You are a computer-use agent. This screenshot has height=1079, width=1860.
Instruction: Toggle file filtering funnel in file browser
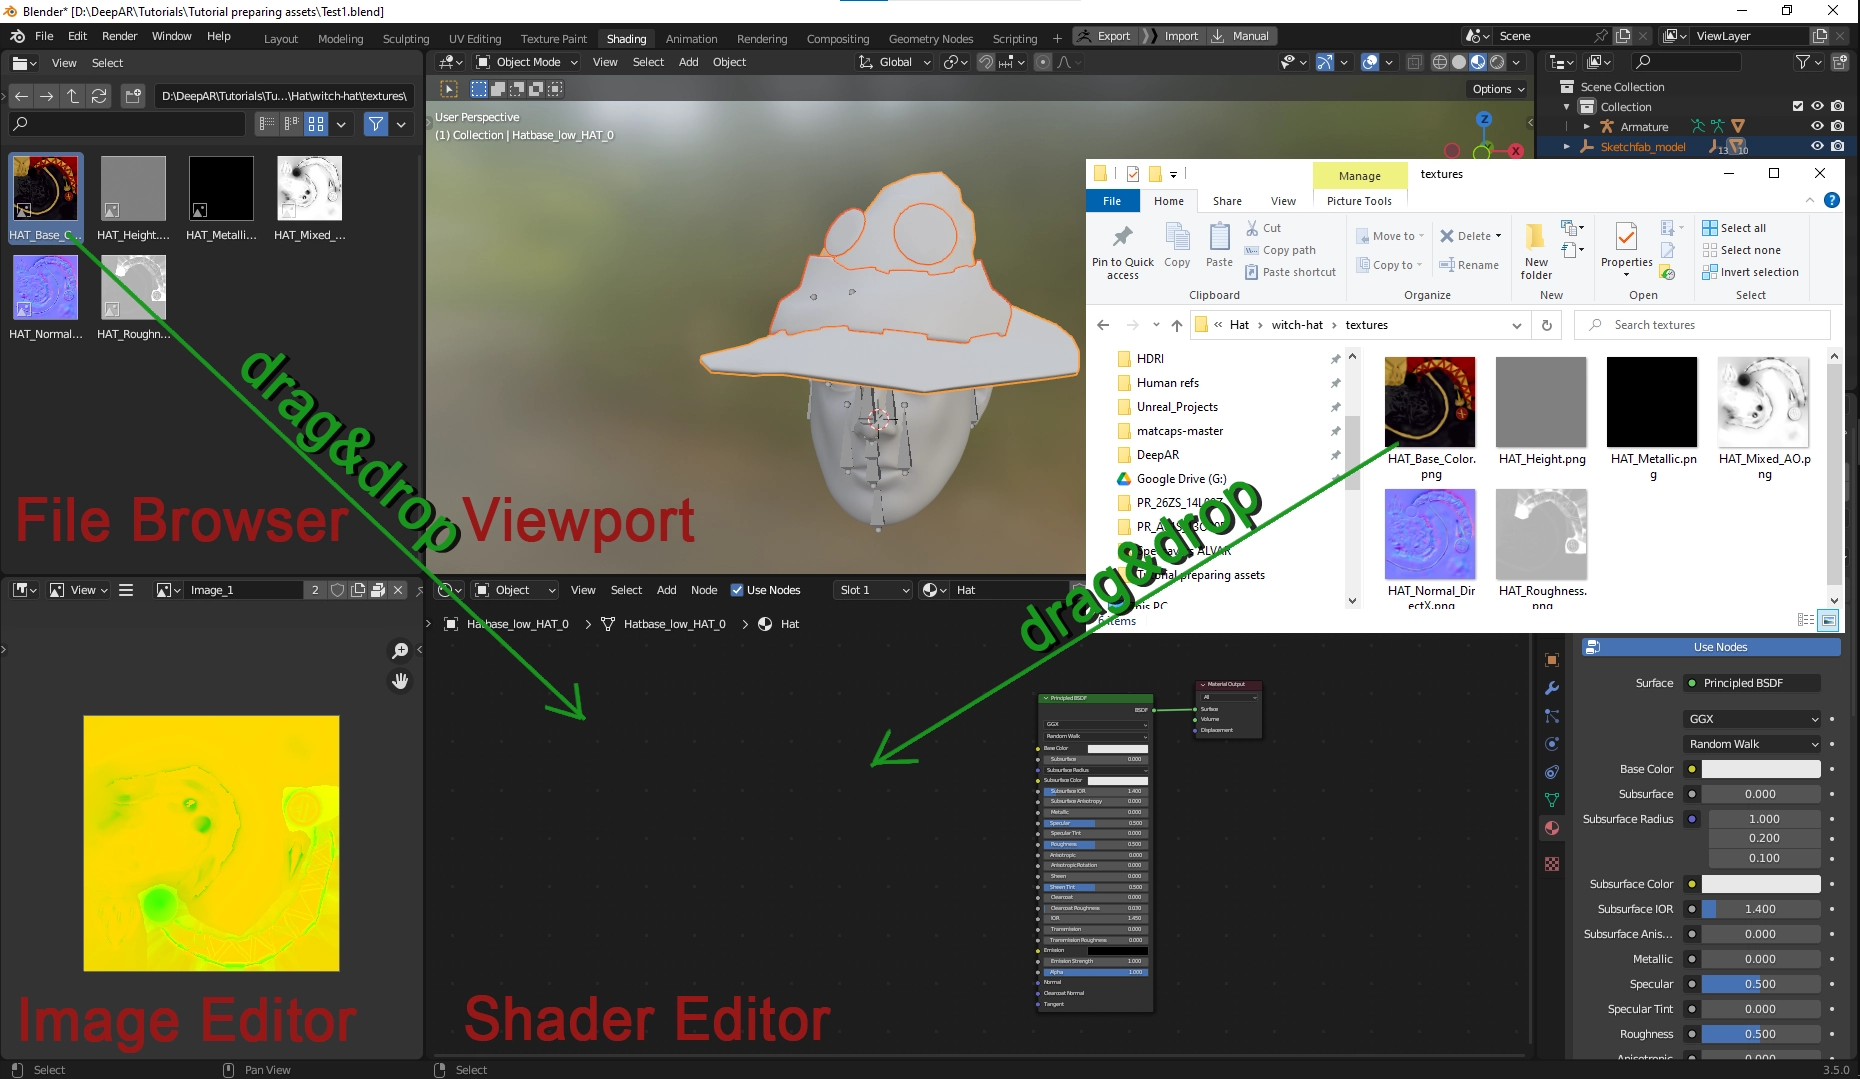(x=376, y=124)
